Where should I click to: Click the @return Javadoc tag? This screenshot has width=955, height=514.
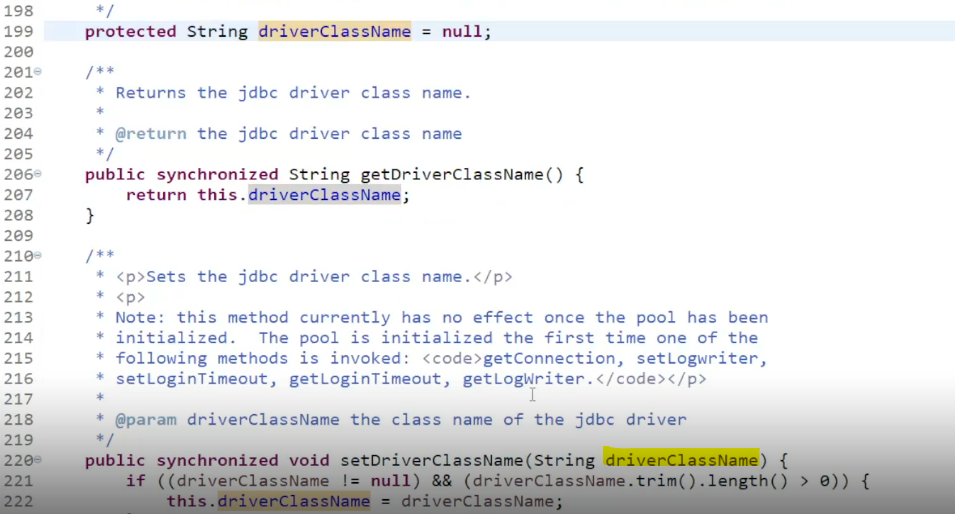[151, 134]
